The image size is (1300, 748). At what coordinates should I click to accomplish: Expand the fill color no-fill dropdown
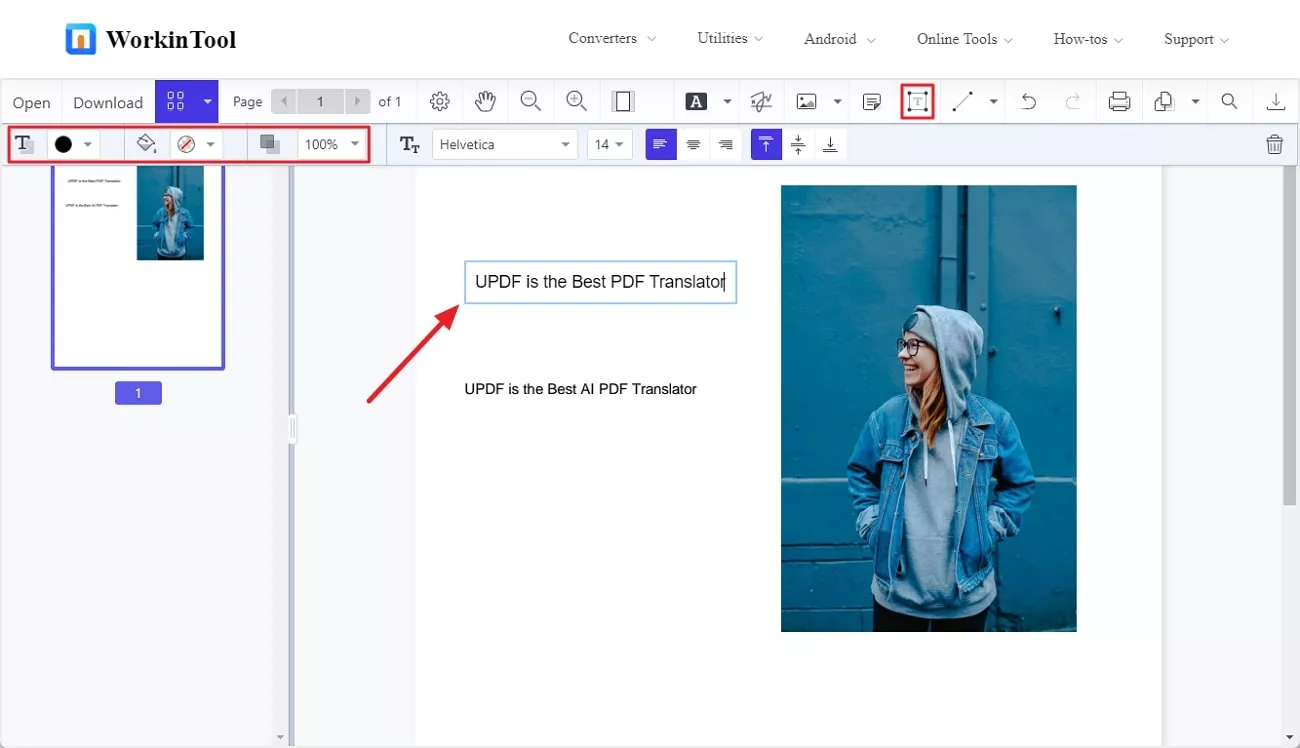[x=211, y=144]
